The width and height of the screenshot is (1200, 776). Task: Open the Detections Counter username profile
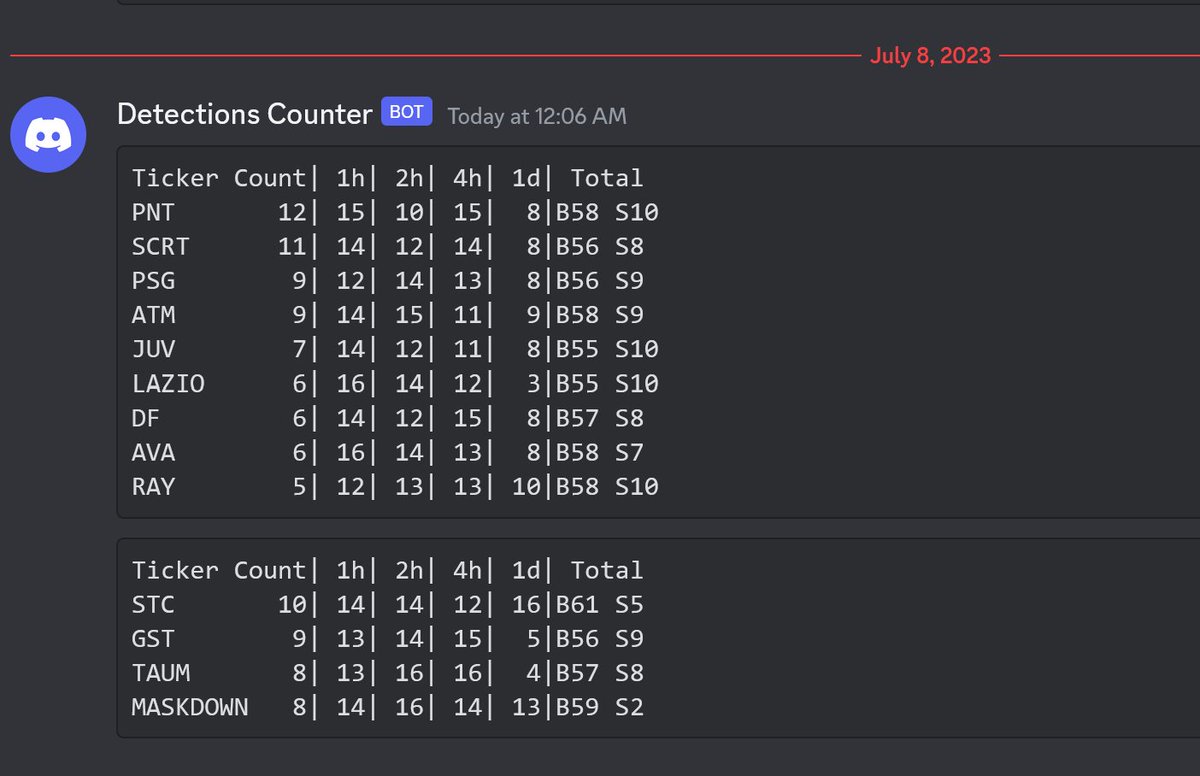244,114
